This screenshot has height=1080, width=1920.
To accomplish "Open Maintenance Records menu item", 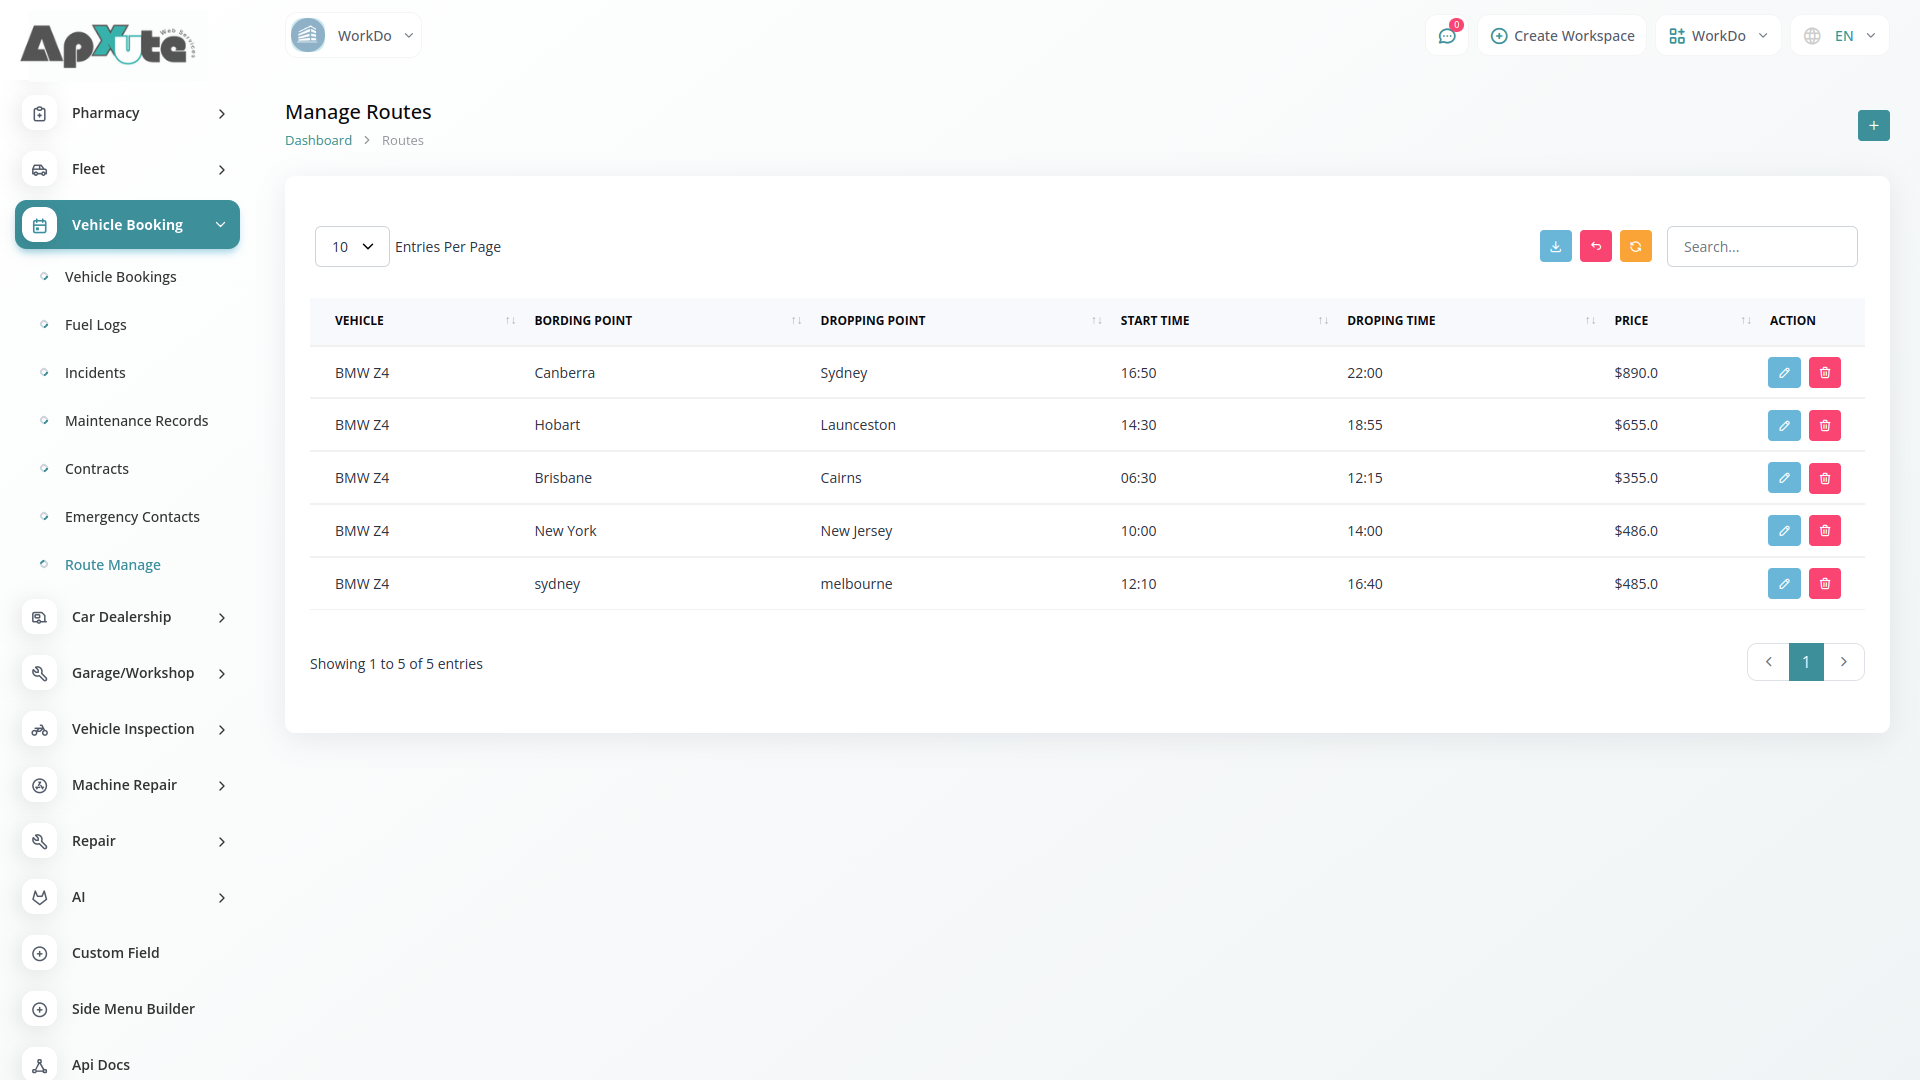I will [136, 421].
